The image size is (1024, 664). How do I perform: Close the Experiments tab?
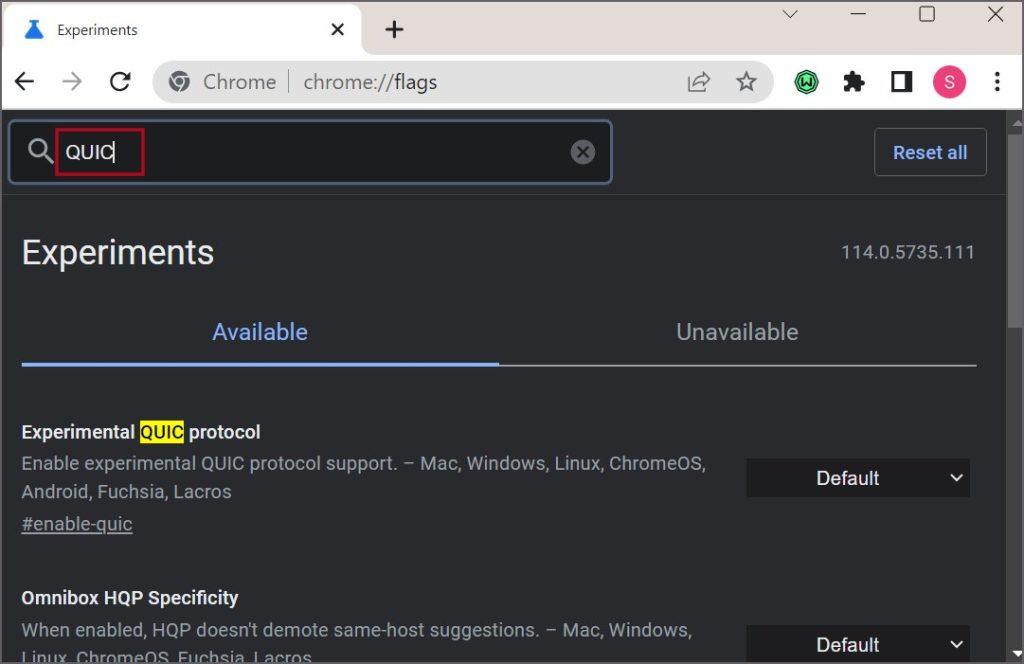[337, 29]
